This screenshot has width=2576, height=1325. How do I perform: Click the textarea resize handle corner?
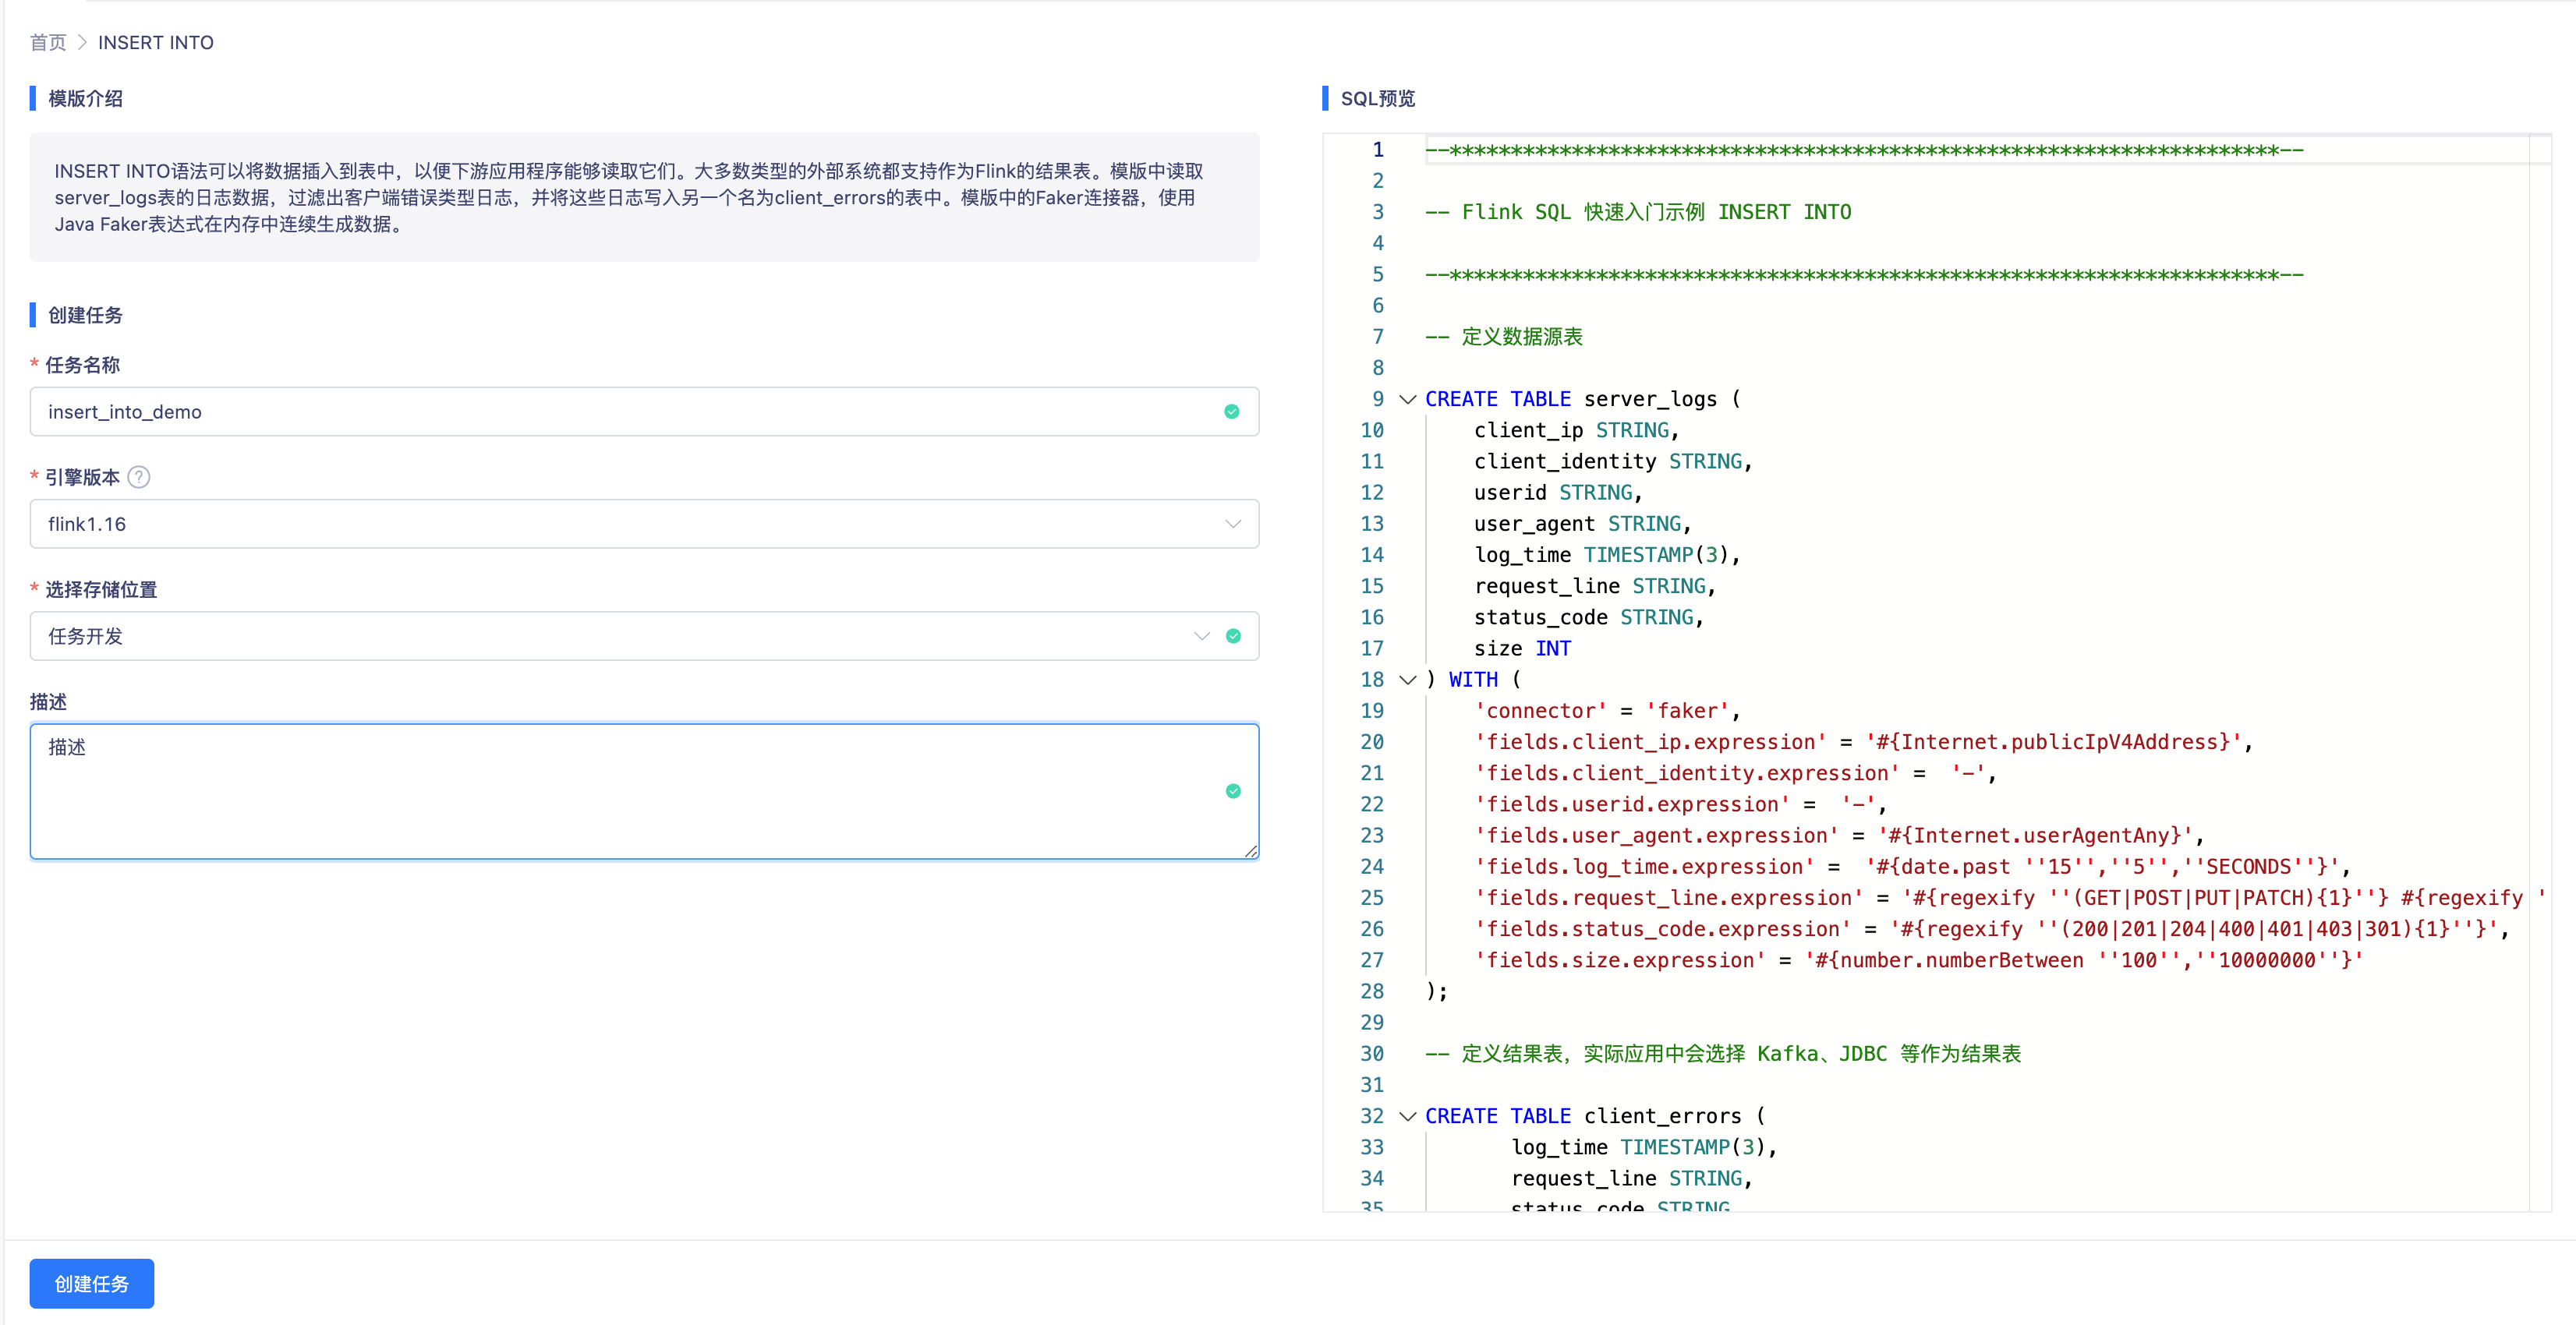1251,851
